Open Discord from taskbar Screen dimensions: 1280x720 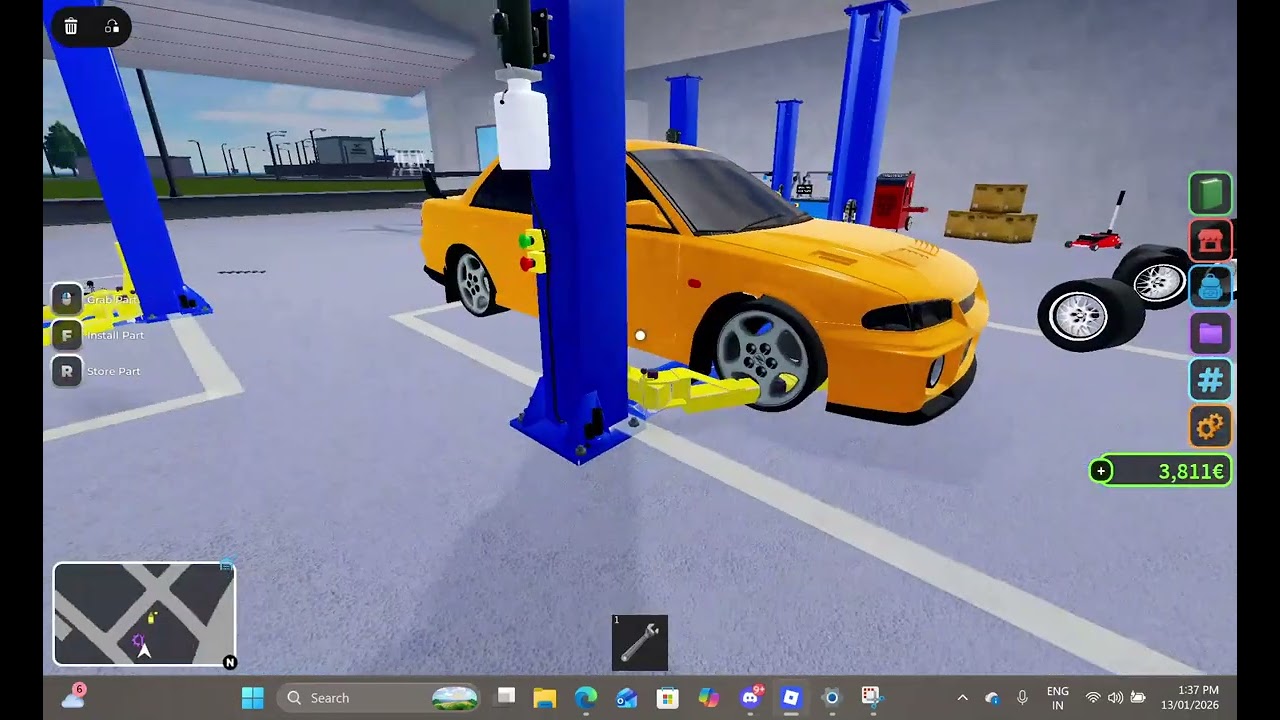750,698
